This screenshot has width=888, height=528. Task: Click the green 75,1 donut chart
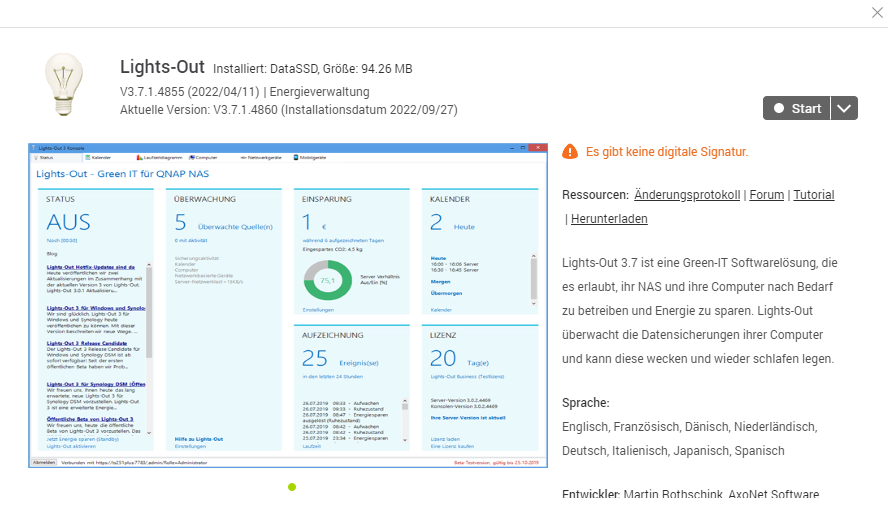[x=327, y=283]
